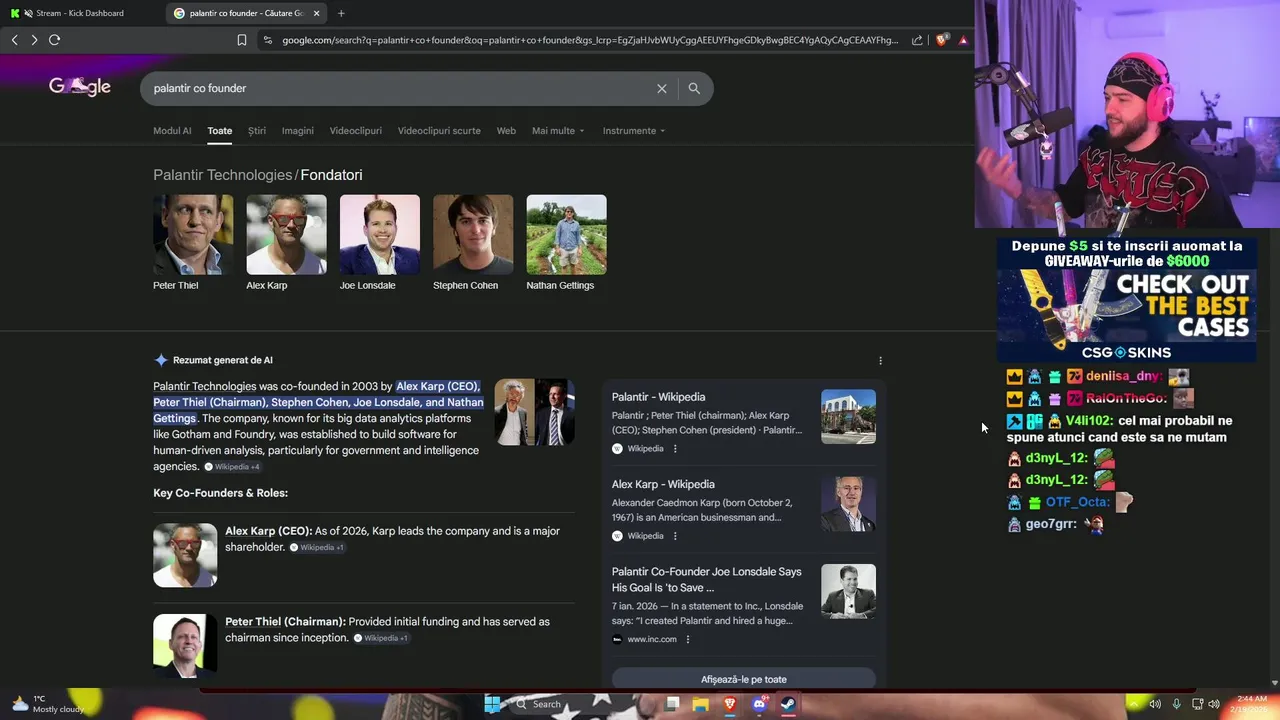Open Steam from taskbar
The image size is (1280, 720).
coord(788,704)
